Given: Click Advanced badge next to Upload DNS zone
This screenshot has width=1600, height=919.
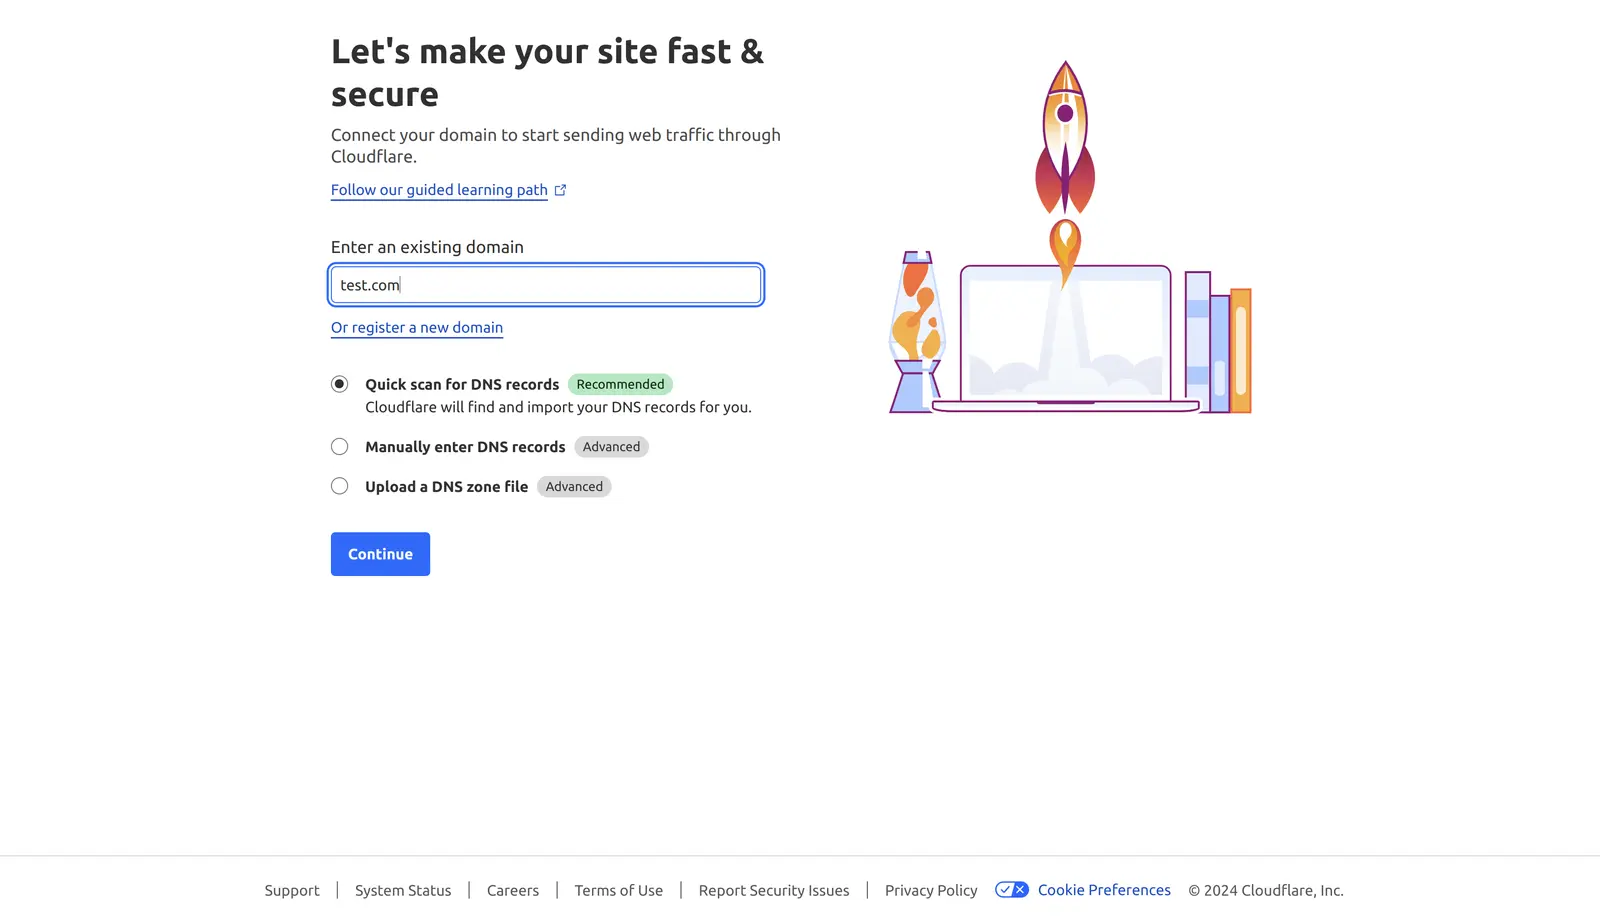Looking at the screenshot, I should pyautogui.click(x=574, y=487).
